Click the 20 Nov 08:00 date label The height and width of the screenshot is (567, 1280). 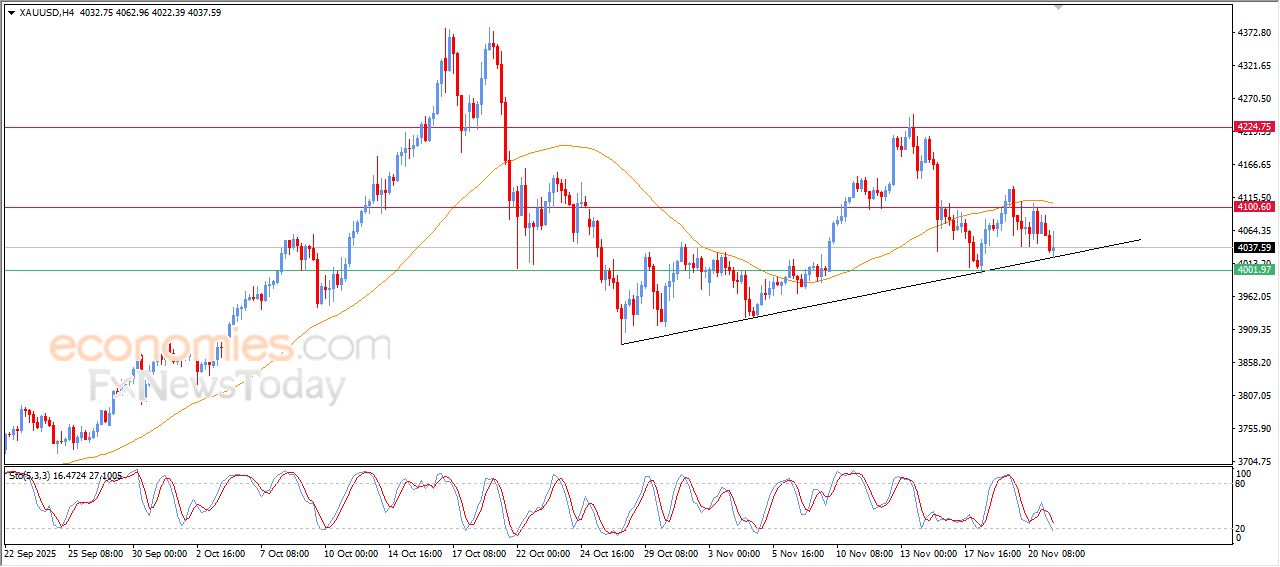[x=1056, y=553]
